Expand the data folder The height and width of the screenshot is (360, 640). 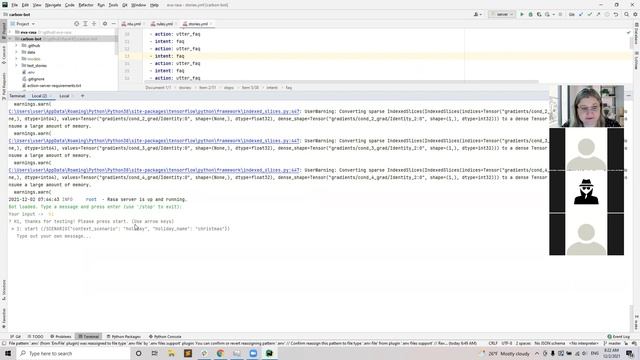17,52
